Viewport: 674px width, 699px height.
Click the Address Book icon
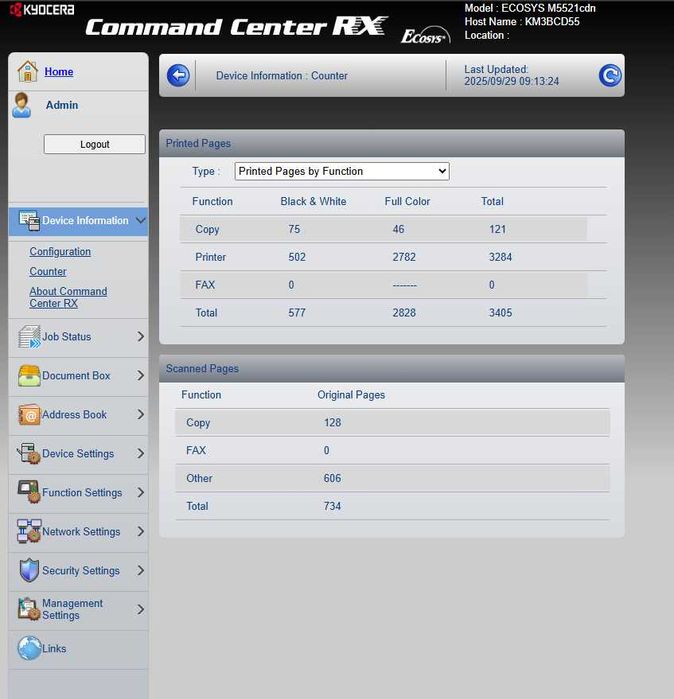[29, 414]
